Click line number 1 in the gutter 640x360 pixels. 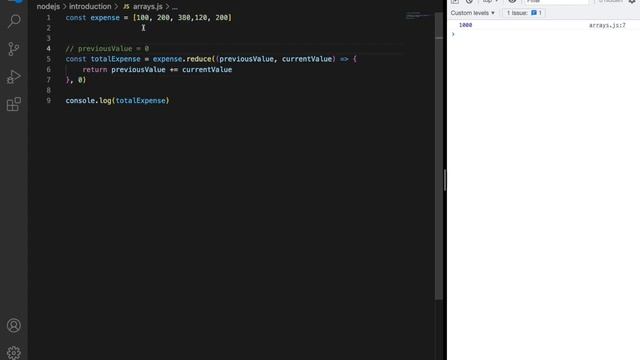tap(49, 18)
